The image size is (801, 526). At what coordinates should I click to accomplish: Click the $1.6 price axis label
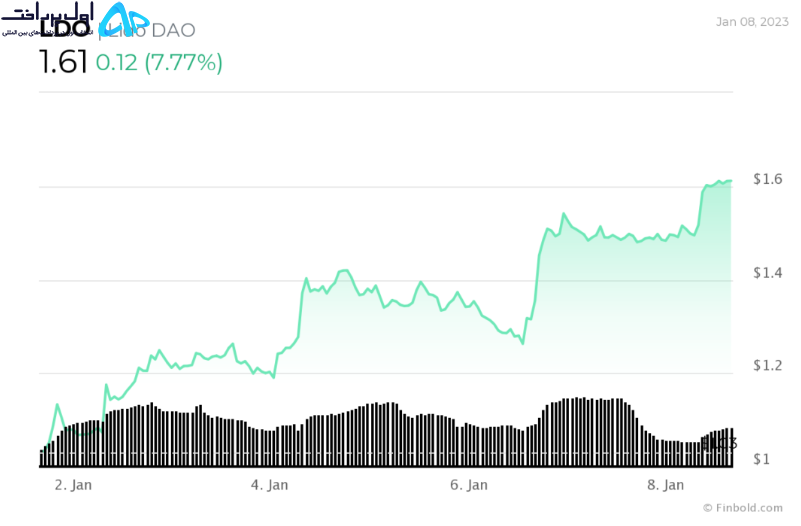(x=767, y=179)
